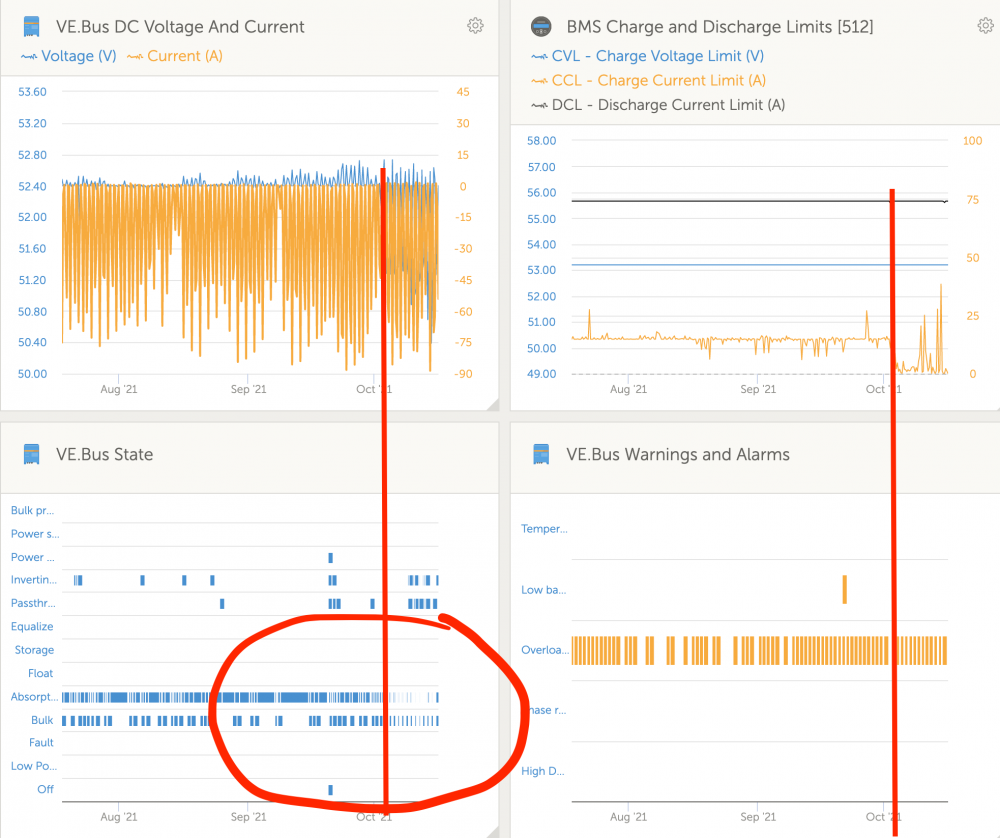1000x838 pixels.
Task: Toggle CVL - Charge Voltage Limit series
Action: point(647,56)
